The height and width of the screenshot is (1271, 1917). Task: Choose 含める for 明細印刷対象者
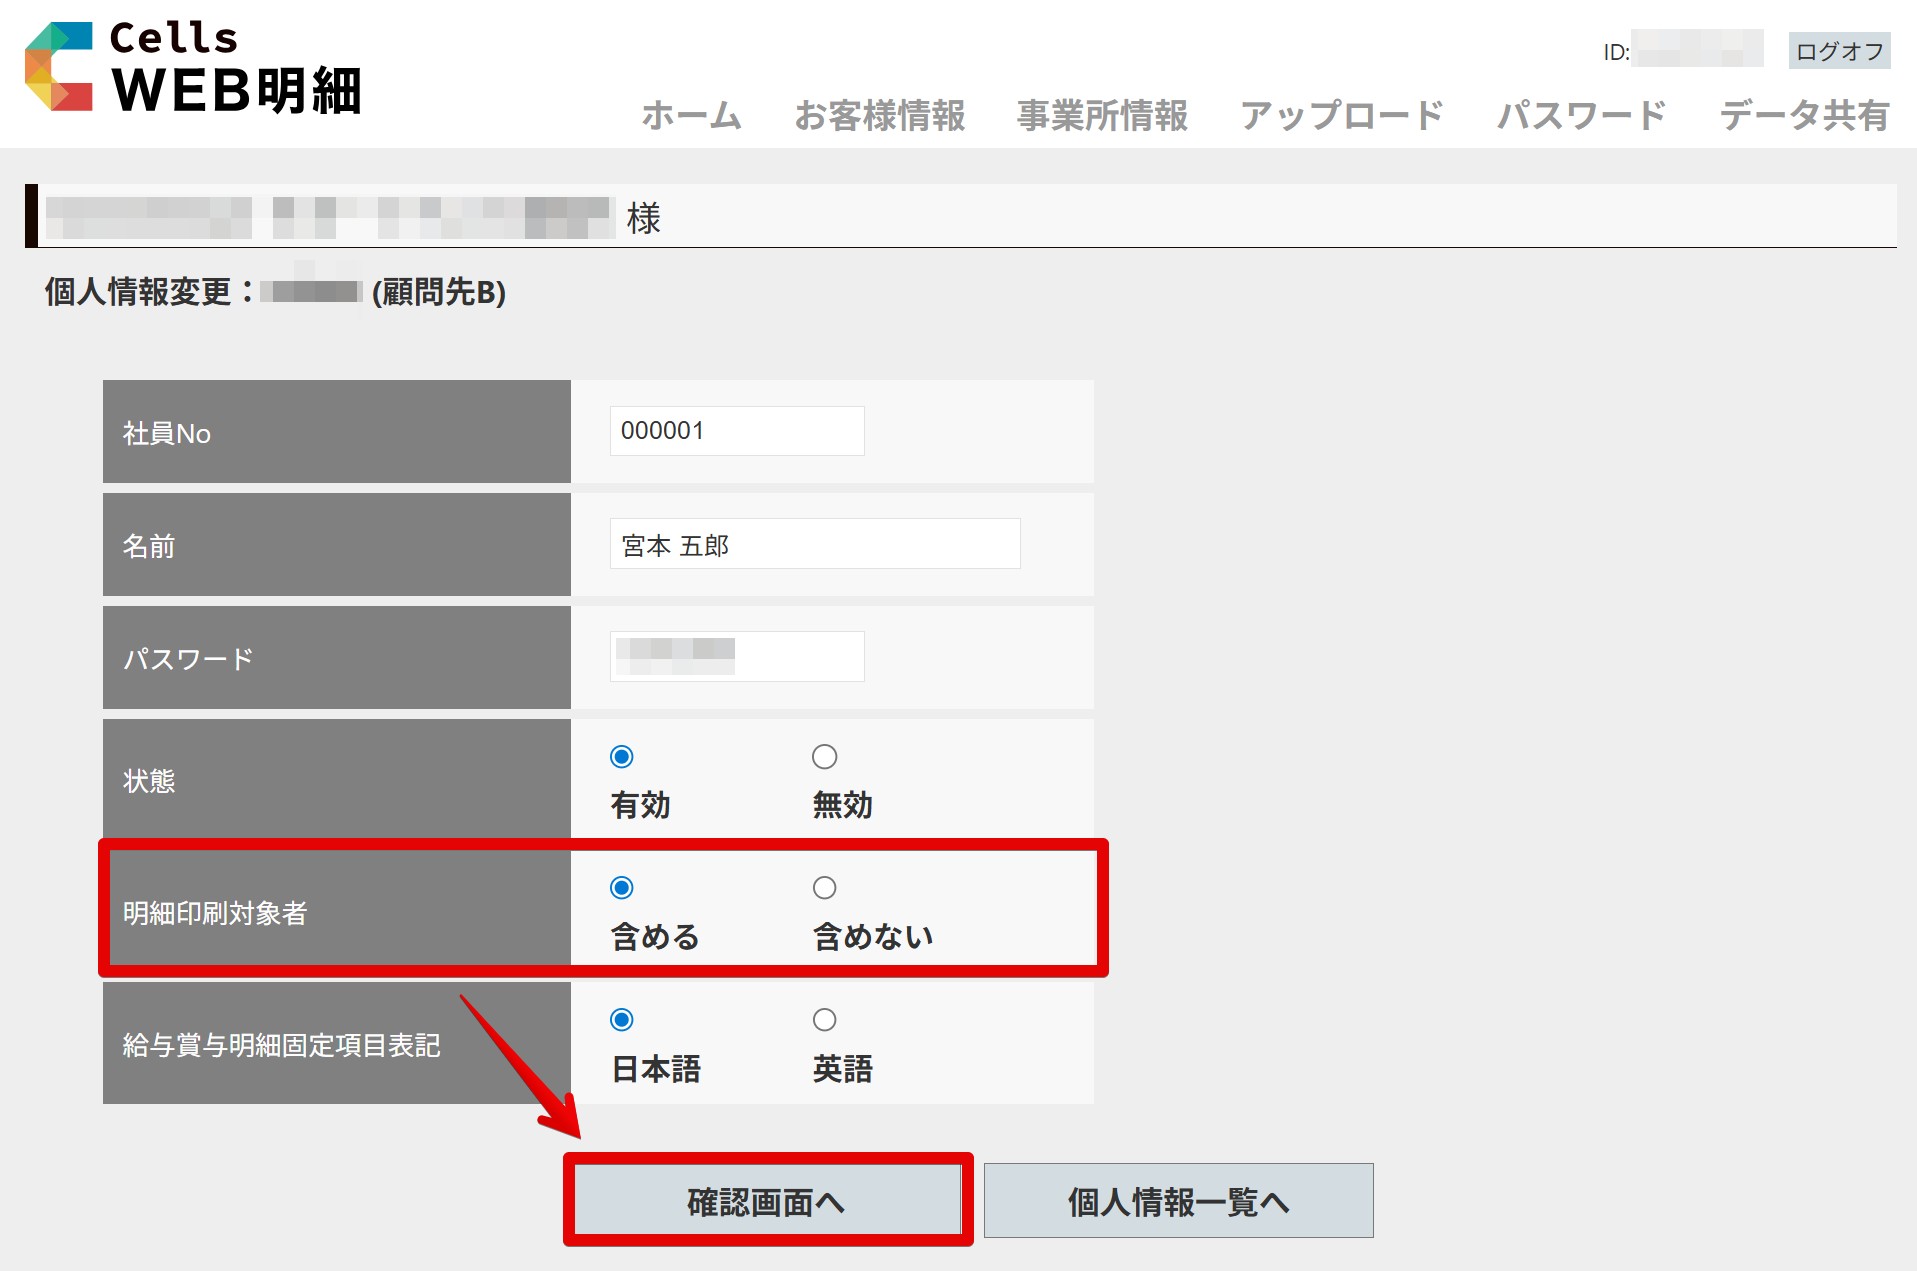click(x=622, y=888)
